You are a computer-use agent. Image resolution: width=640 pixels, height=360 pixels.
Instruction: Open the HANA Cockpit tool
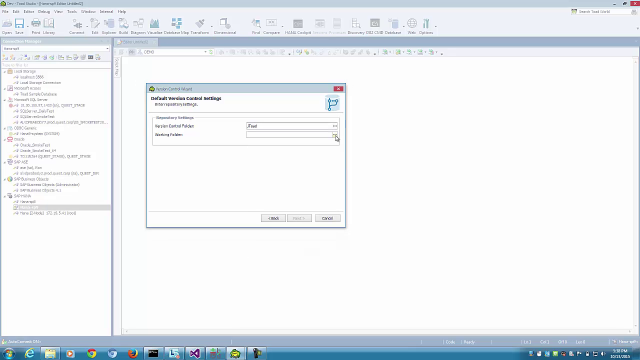pyautogui.click(x=298, y=26)
